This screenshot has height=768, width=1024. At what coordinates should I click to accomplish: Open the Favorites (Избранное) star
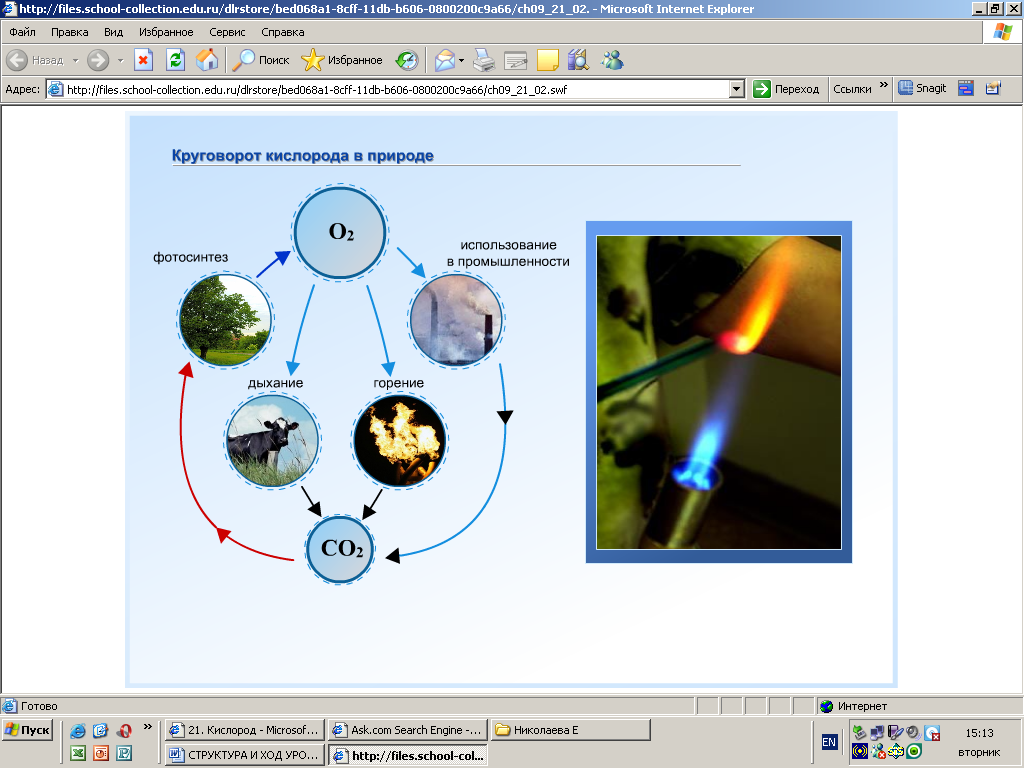341,60
